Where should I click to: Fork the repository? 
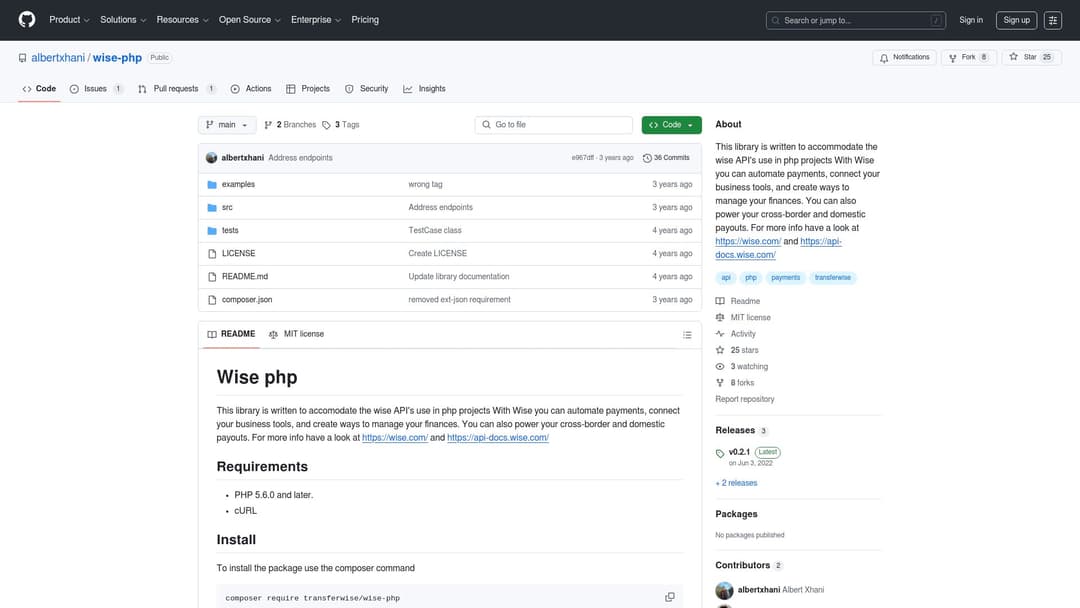coord(968,57)
